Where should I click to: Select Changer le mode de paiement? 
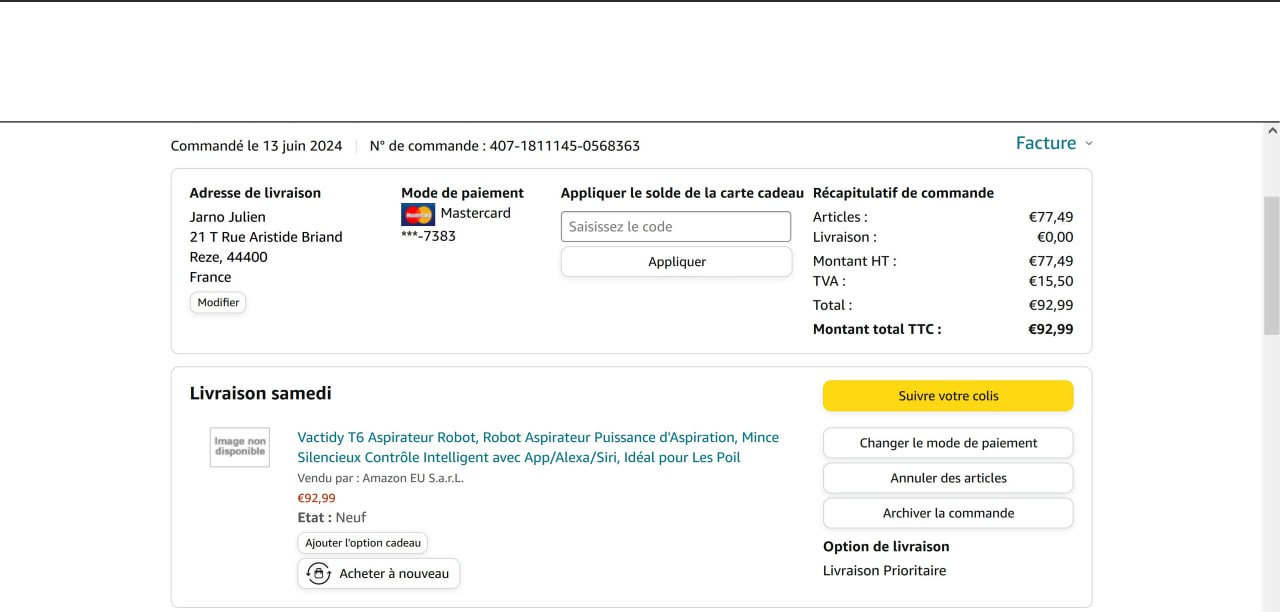point(947,443)
